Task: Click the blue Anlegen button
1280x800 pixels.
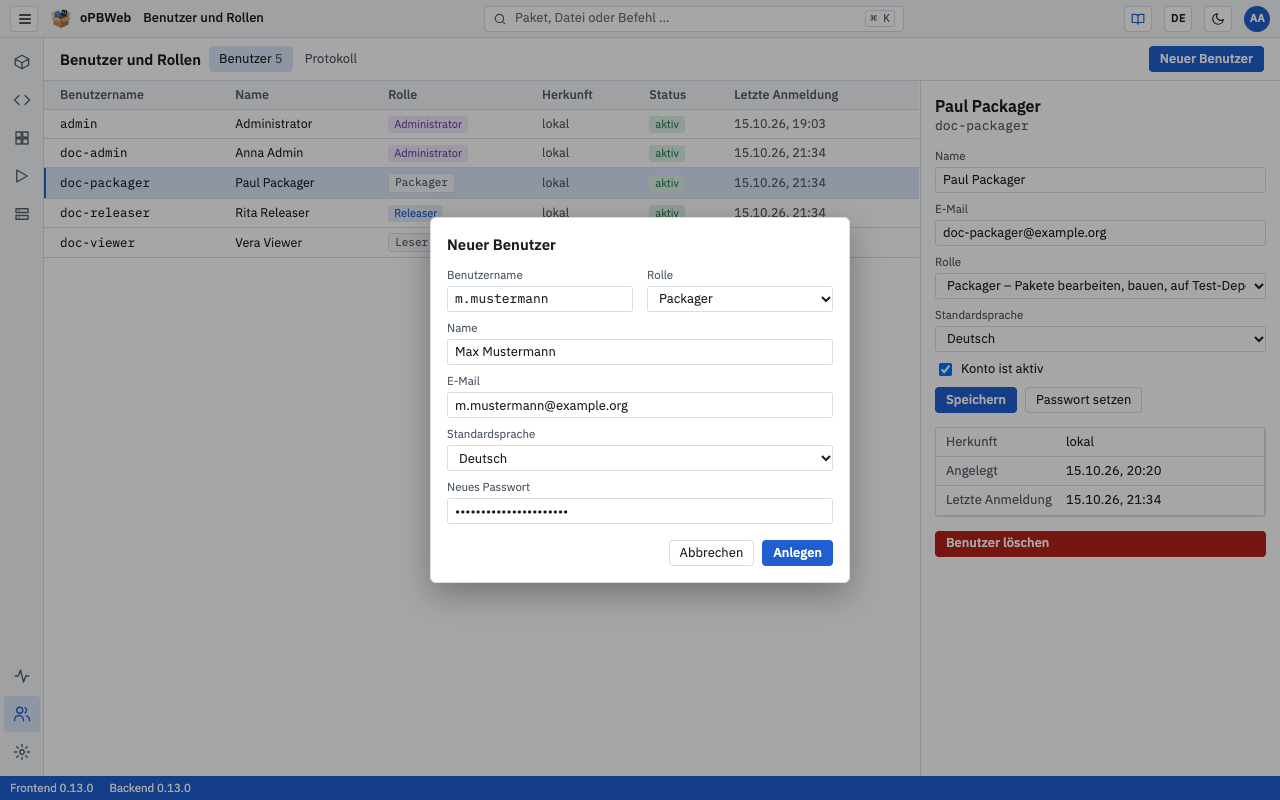Action: tap(797, 553)
